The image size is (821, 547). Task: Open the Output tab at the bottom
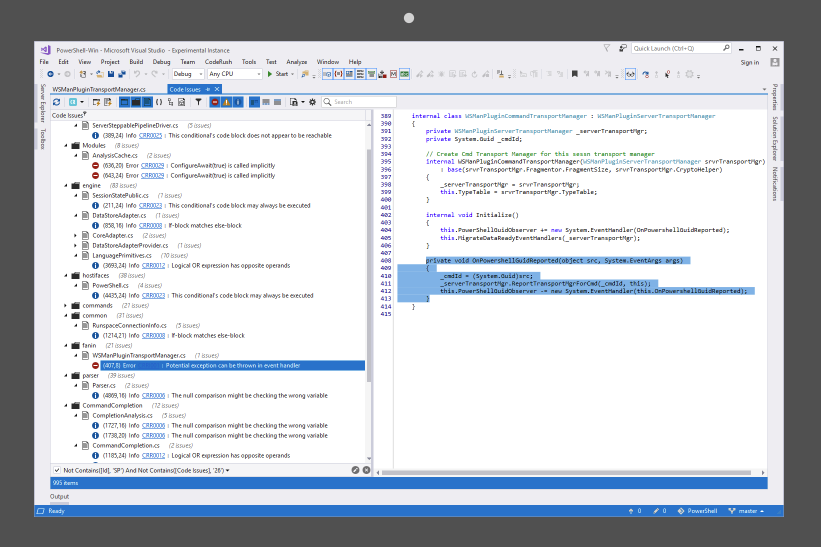pos(59,496)
